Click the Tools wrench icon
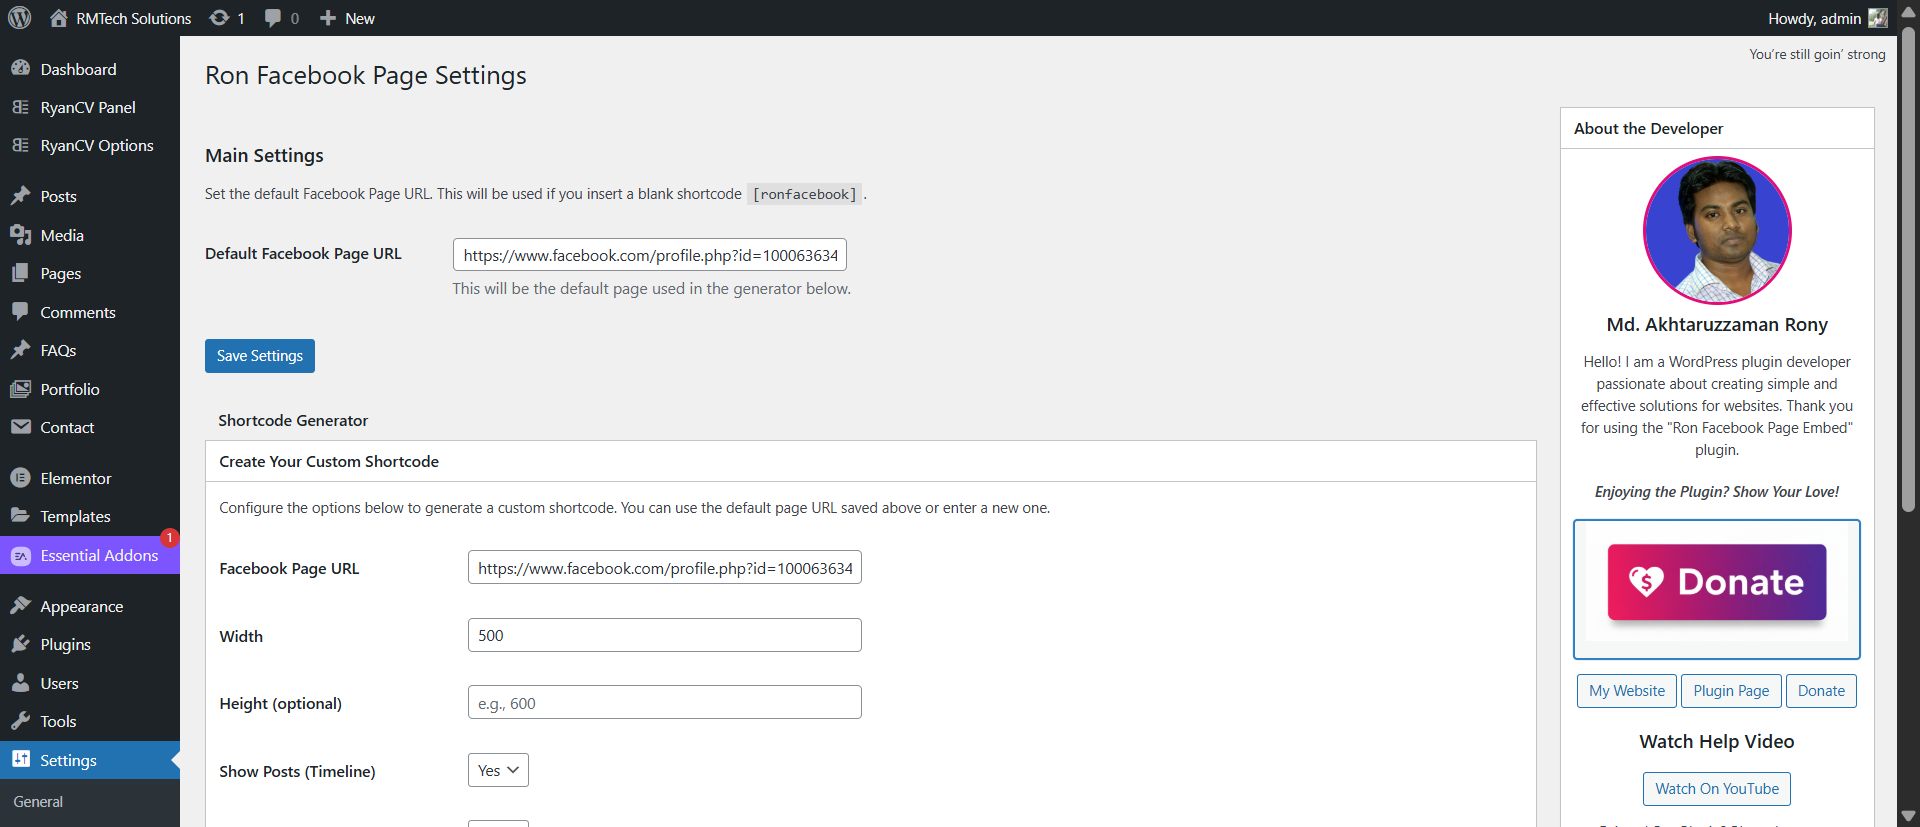Image resolution: width=1920 pixels, height=827 pixels. coord(20,721)
